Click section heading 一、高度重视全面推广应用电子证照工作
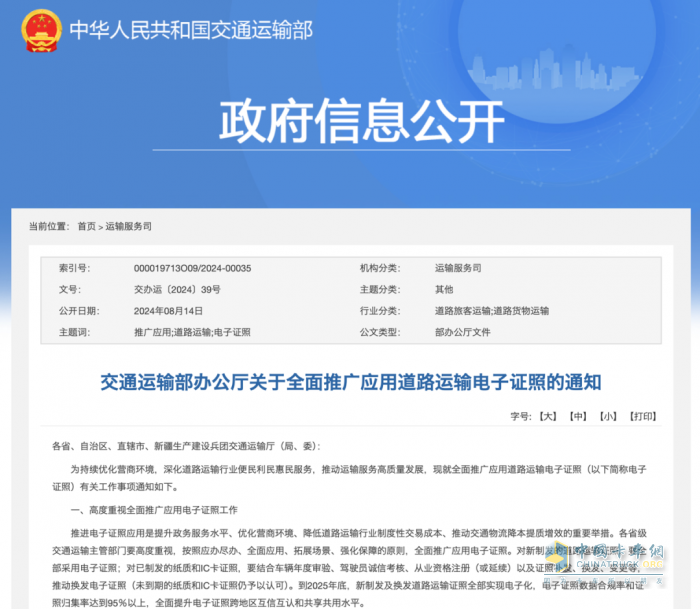The width and height of the screenshot is (700, 609). tap(154, 510)
